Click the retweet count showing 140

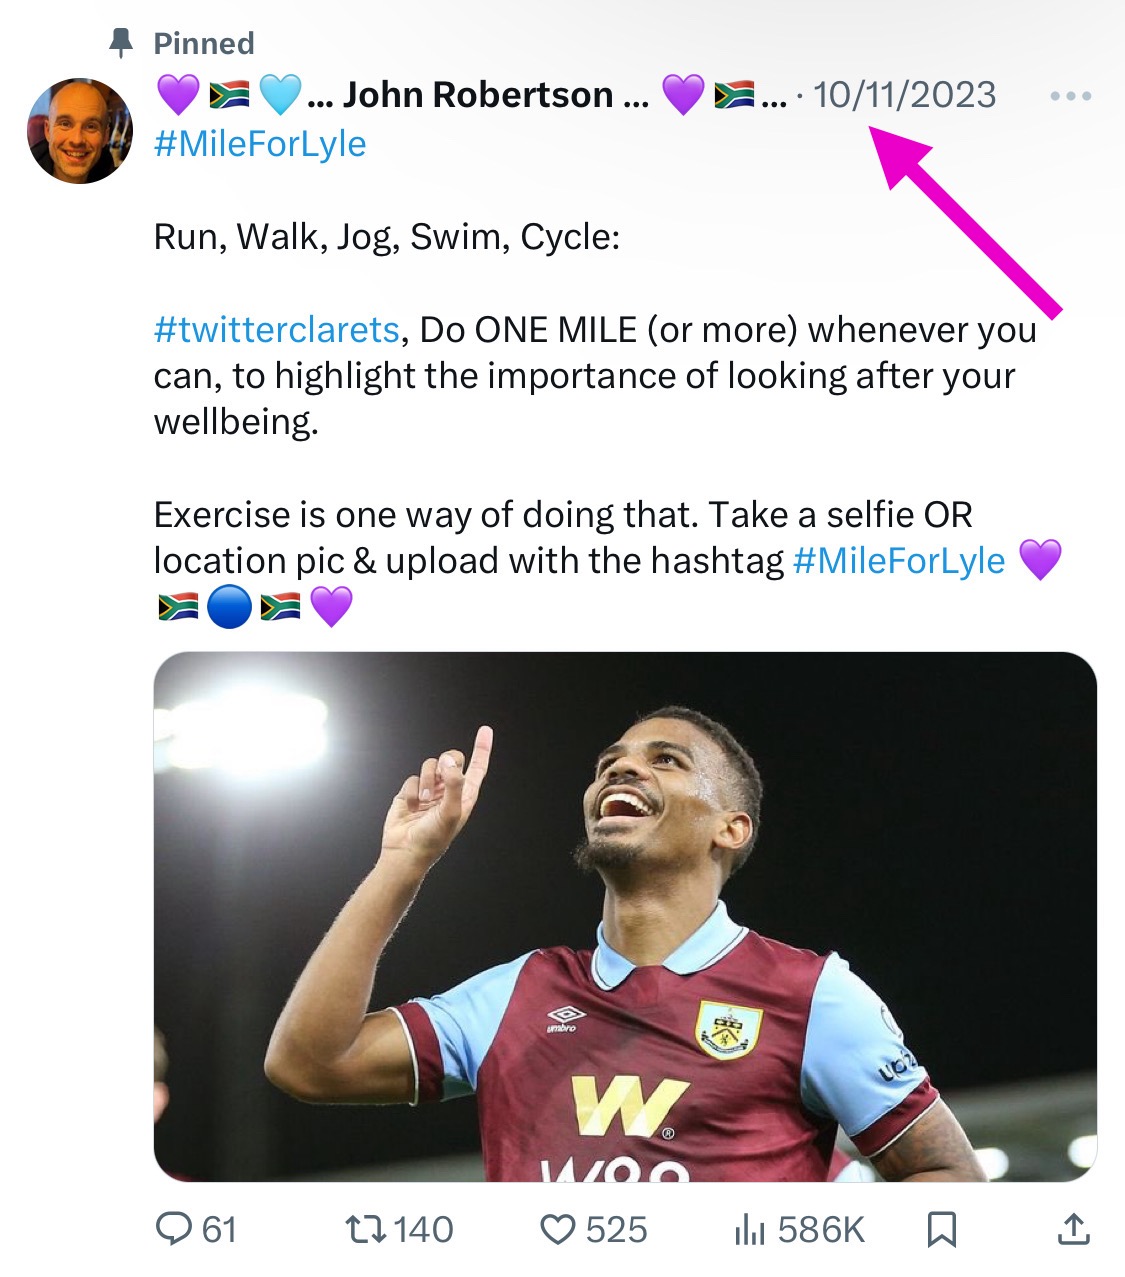pos(423,1229)
